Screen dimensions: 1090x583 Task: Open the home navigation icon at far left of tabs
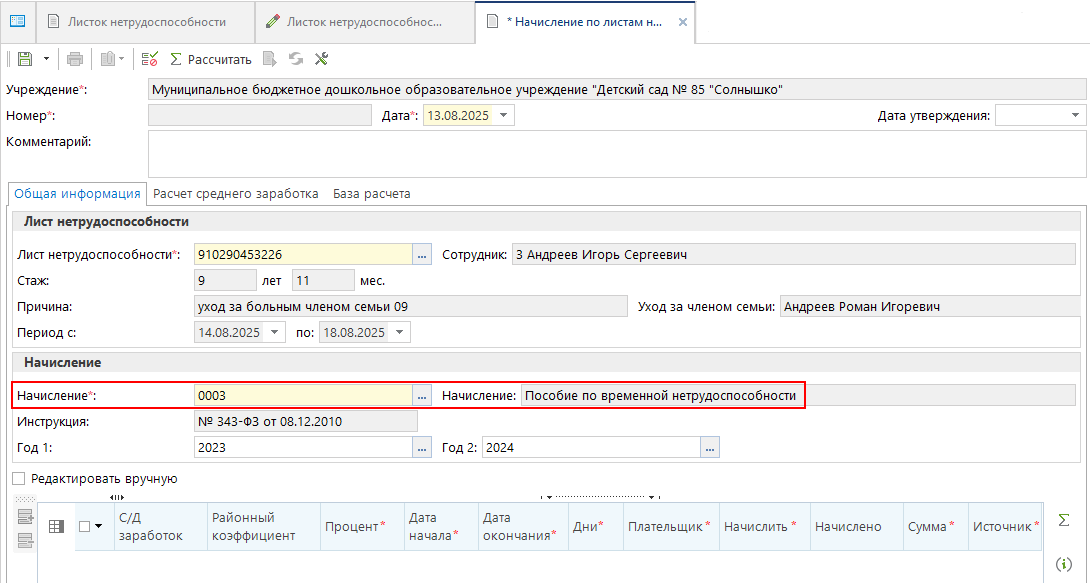17,21
